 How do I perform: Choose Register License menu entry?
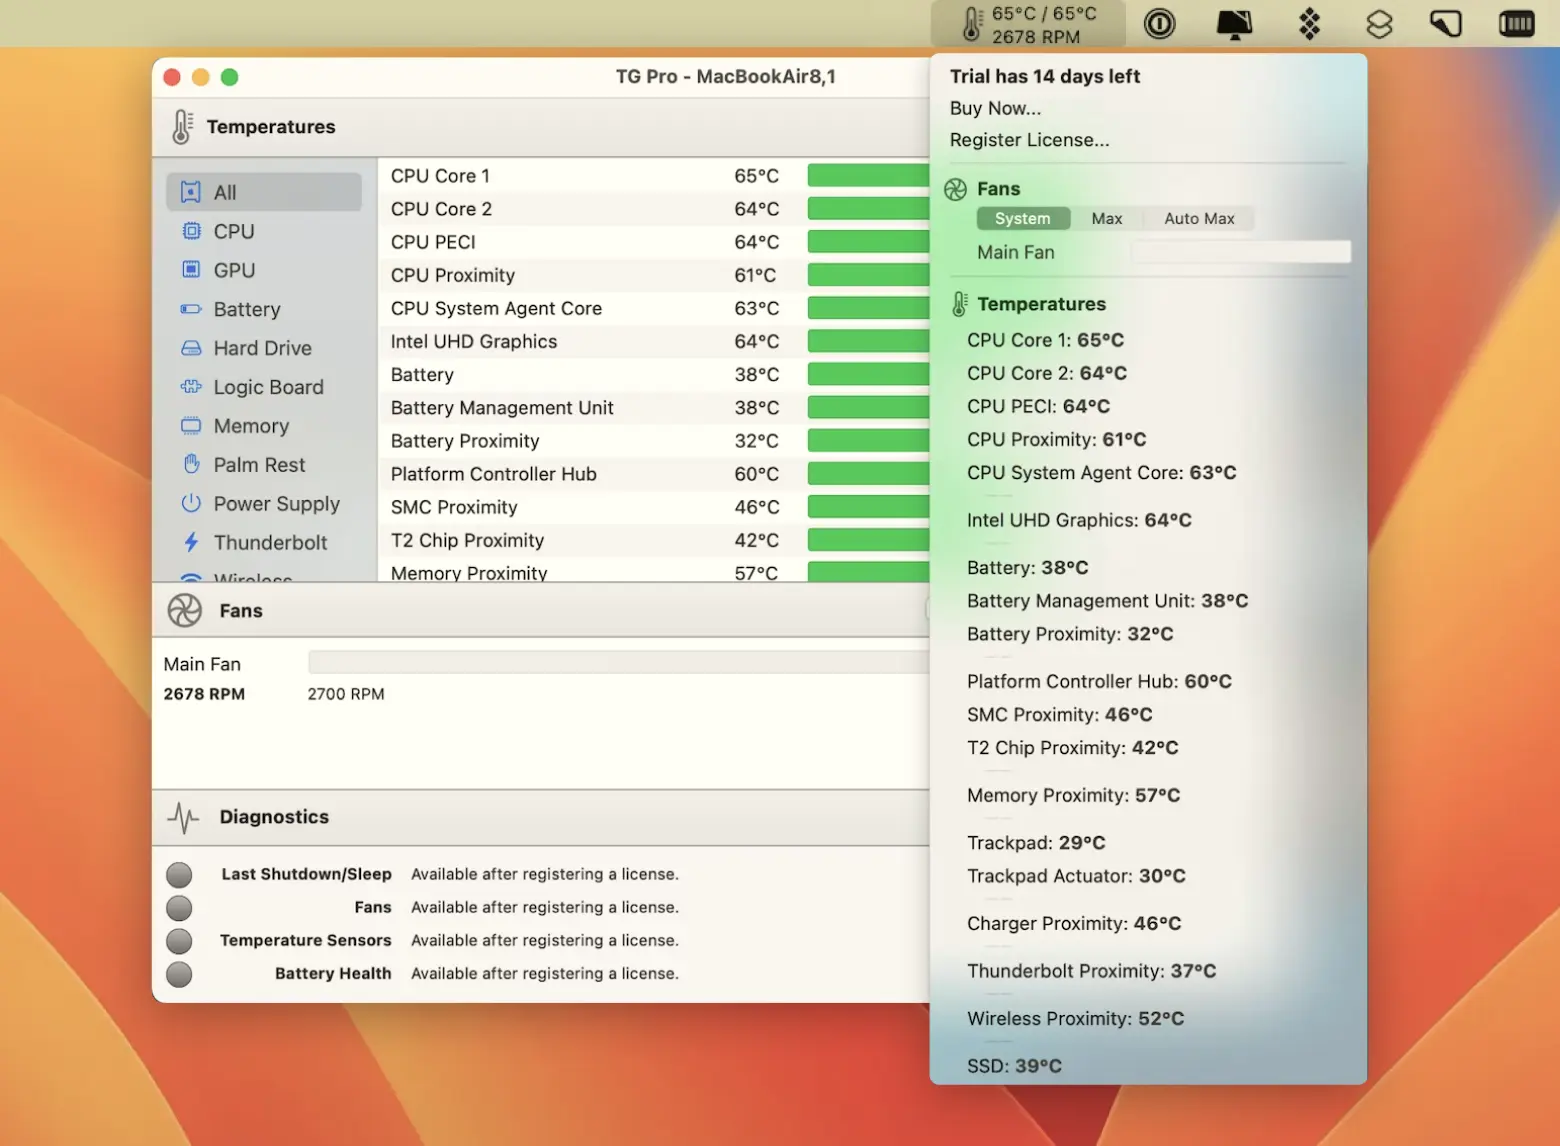coord(1029,140)
